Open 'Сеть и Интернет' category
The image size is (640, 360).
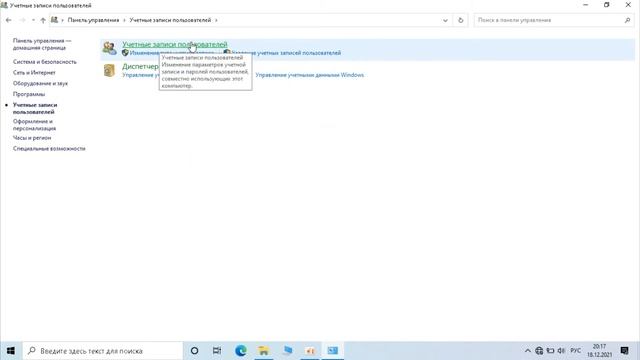(34, 73)
